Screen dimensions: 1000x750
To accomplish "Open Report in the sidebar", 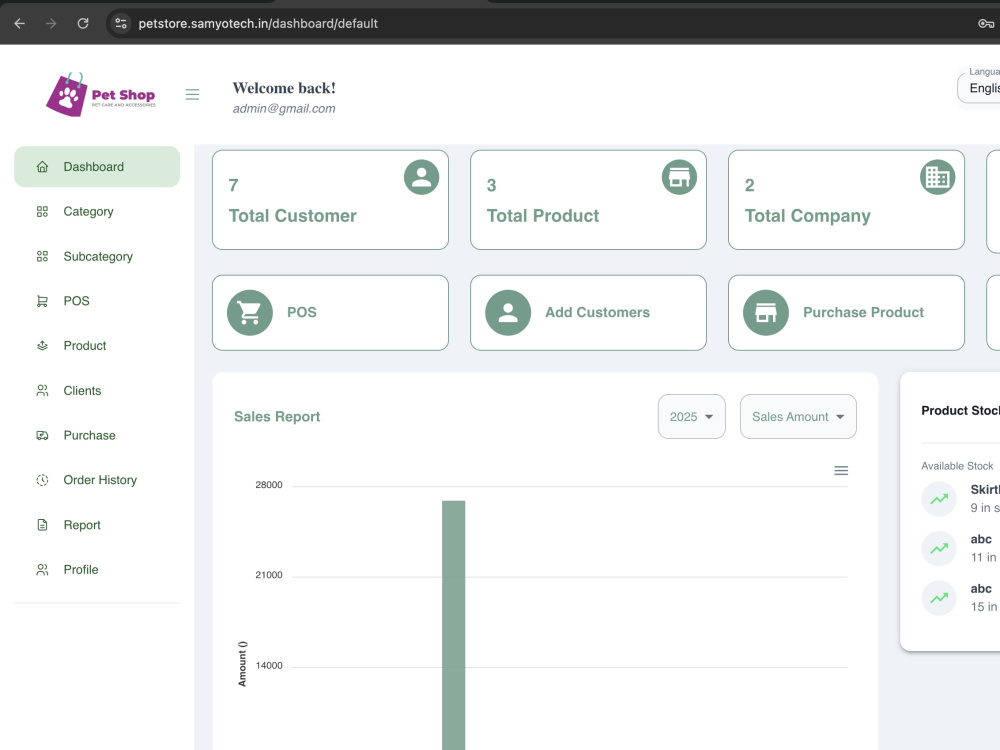I will tap(97, 525).
